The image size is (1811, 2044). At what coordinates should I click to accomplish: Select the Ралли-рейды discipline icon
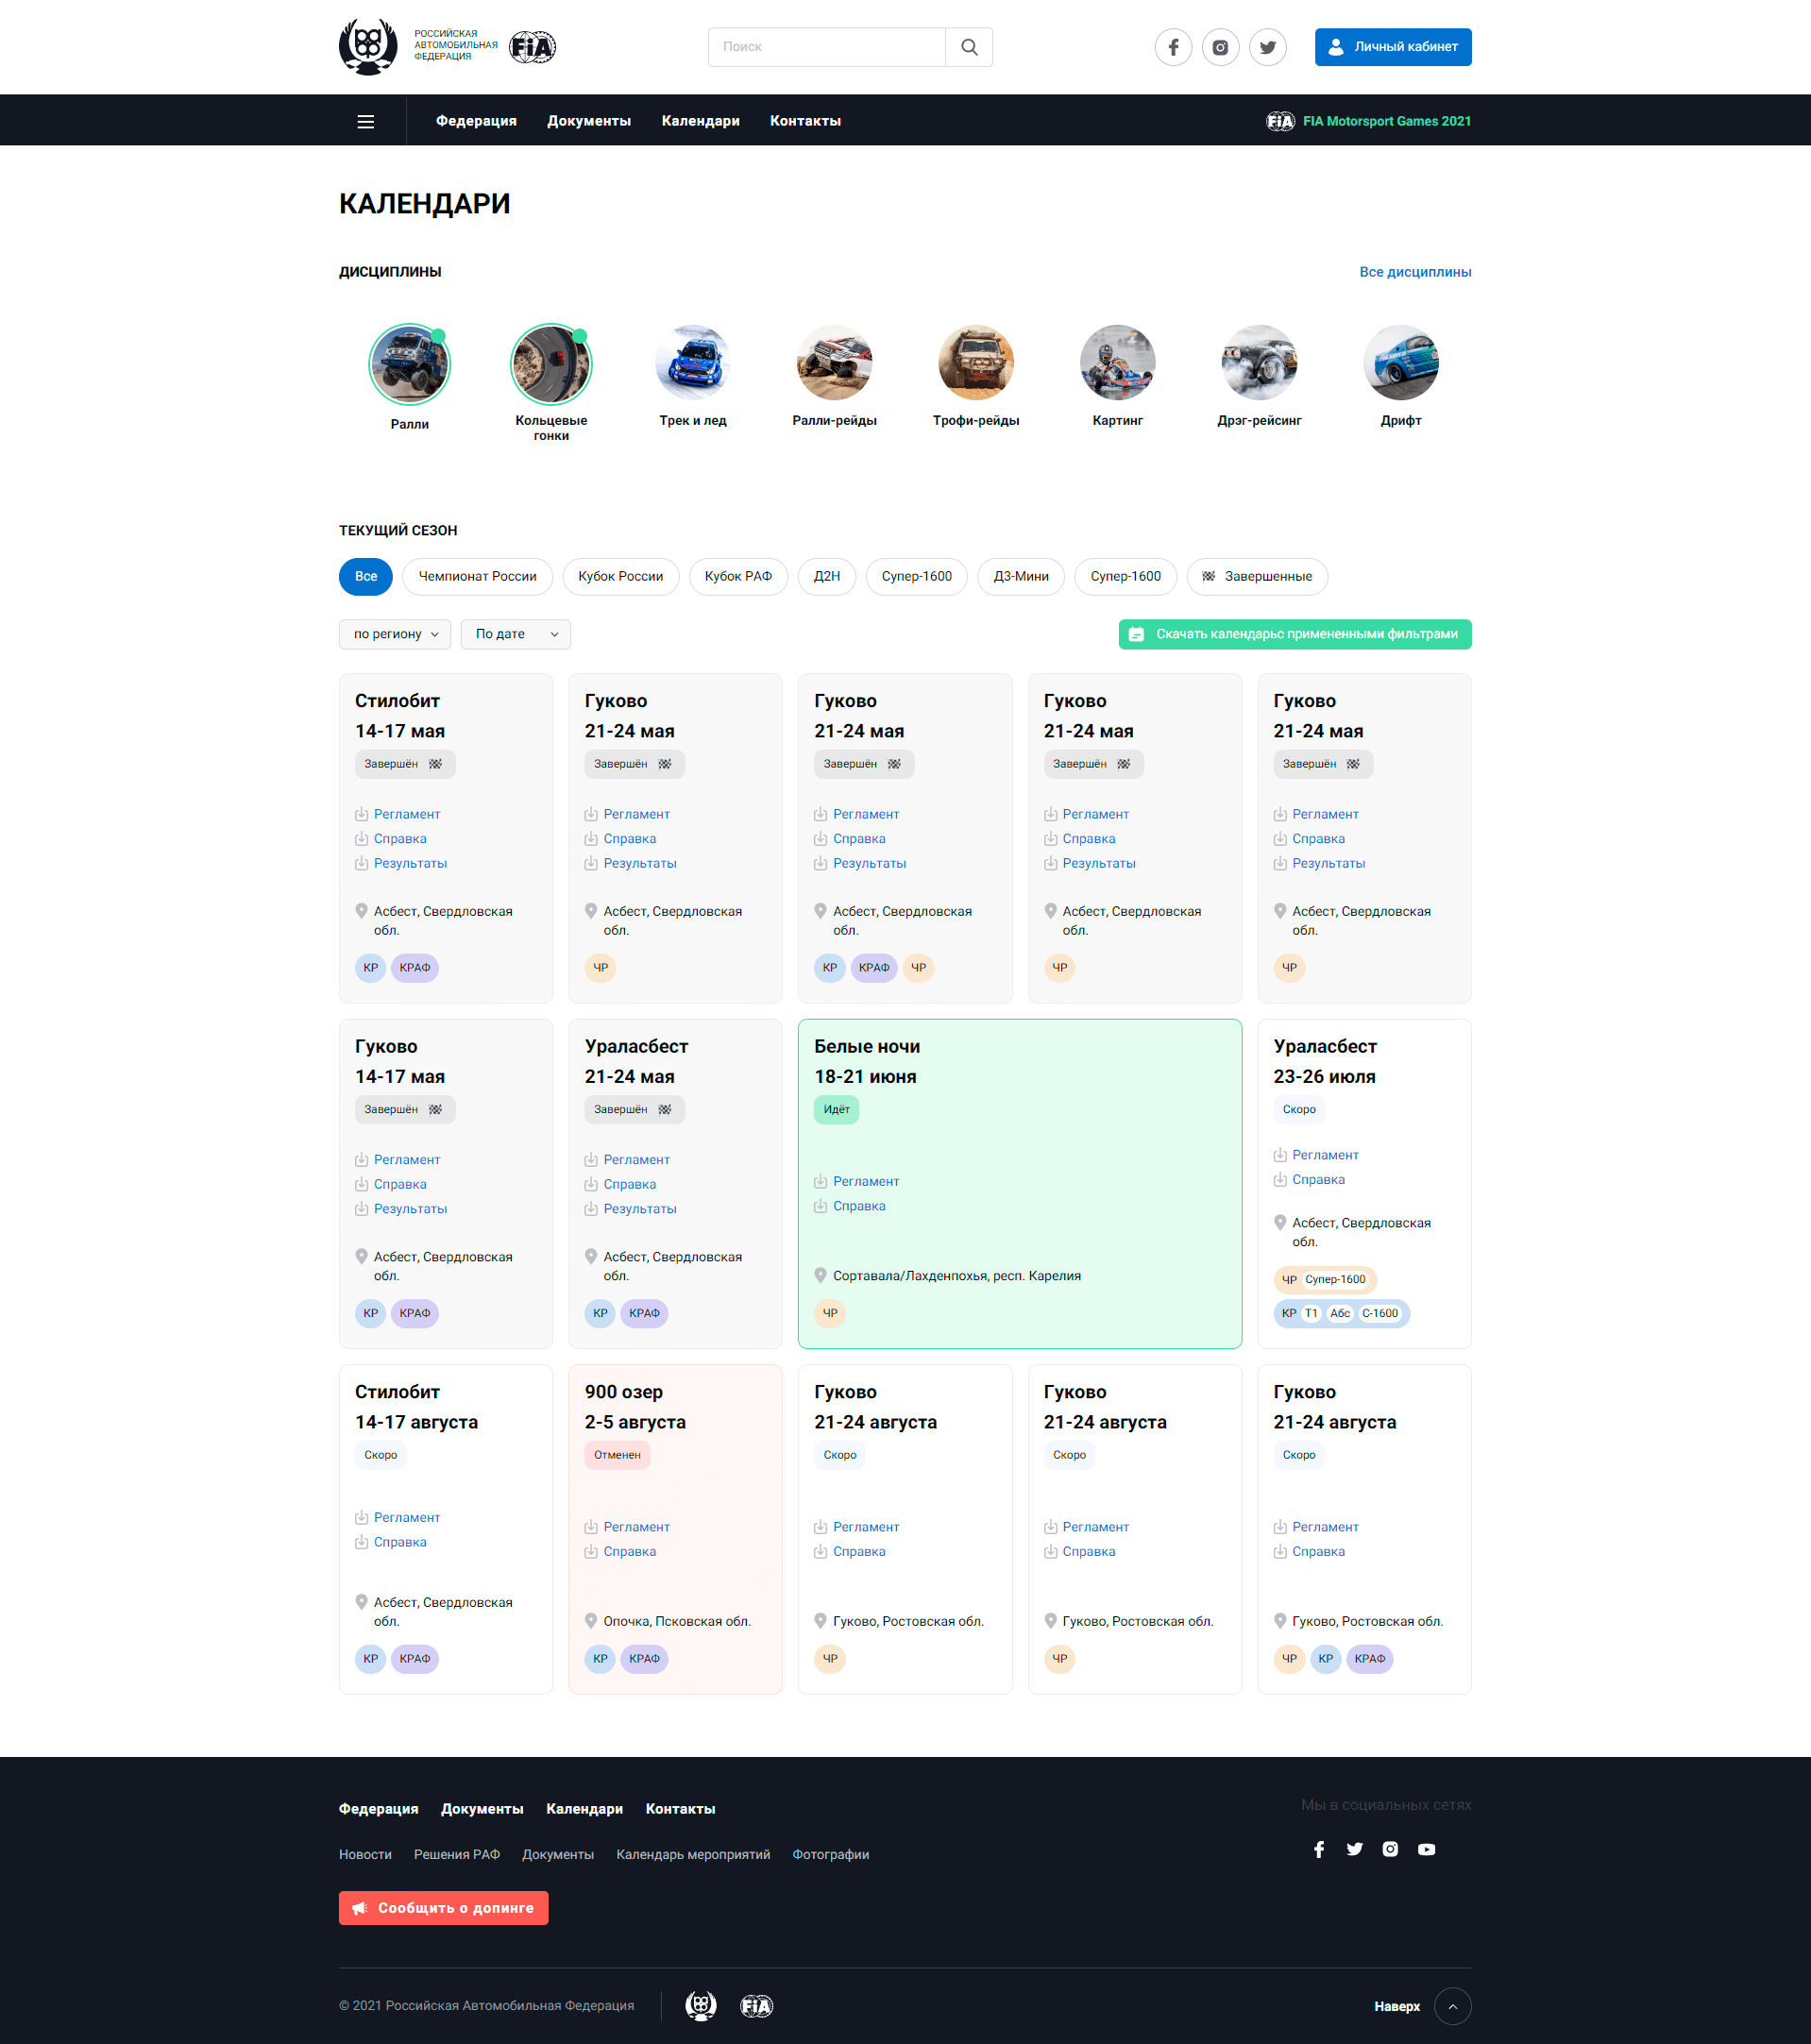(835, 363)
